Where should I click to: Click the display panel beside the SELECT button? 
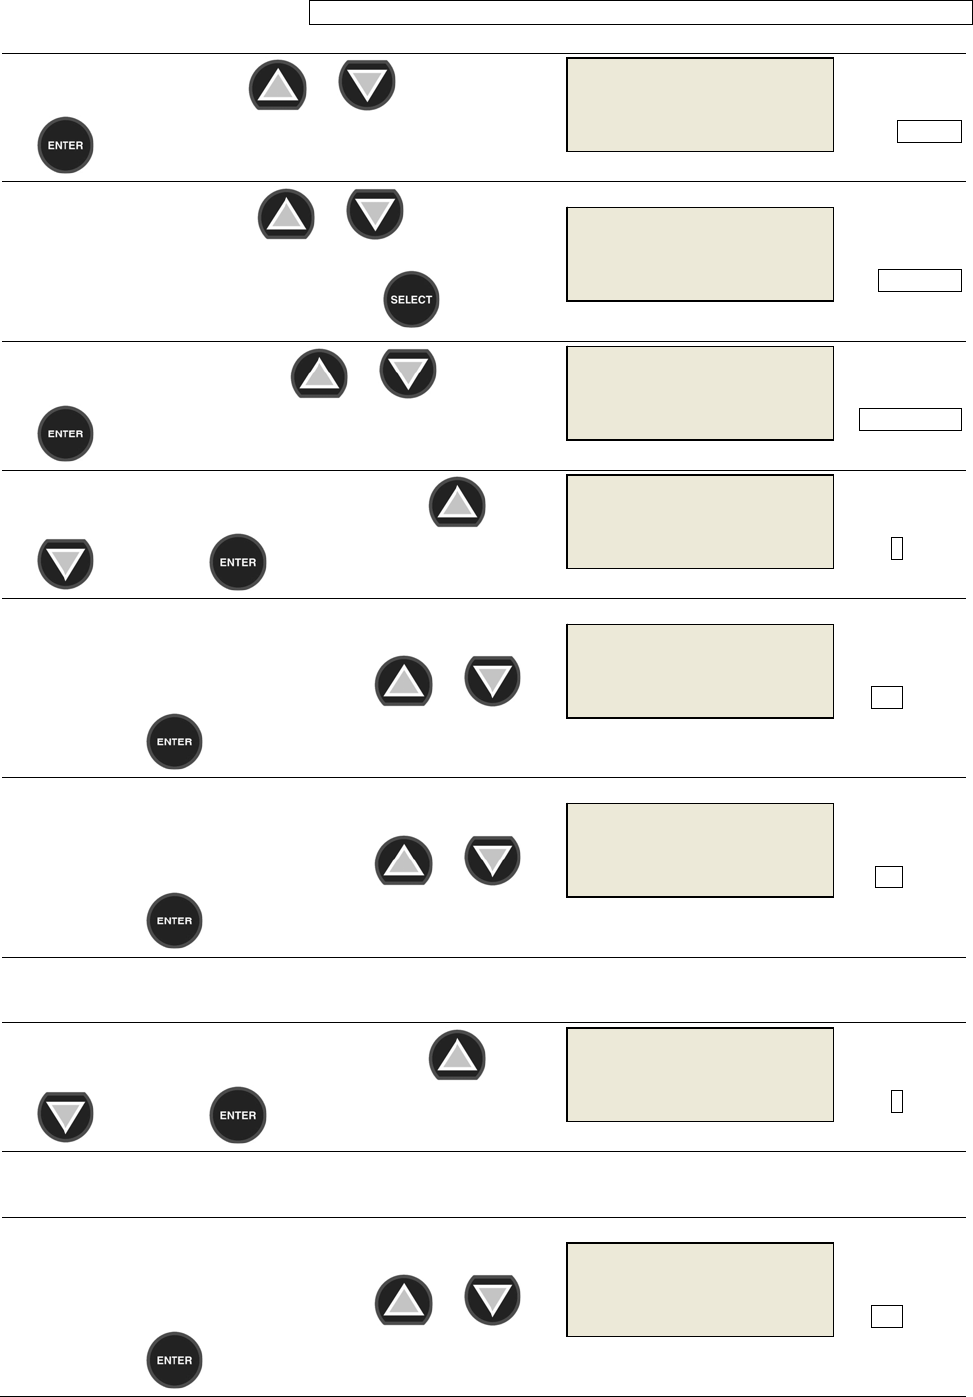click(700, 254)
